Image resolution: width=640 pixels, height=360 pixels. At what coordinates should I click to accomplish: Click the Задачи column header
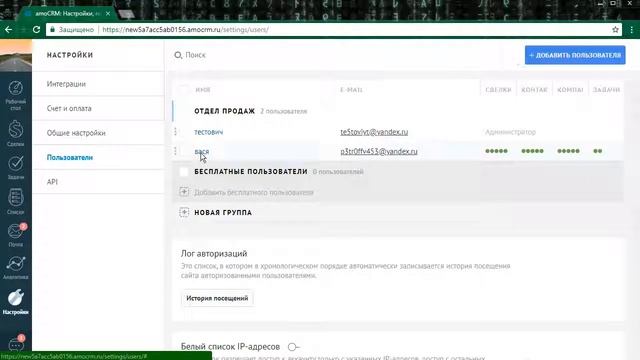click(x=606, y=90)
